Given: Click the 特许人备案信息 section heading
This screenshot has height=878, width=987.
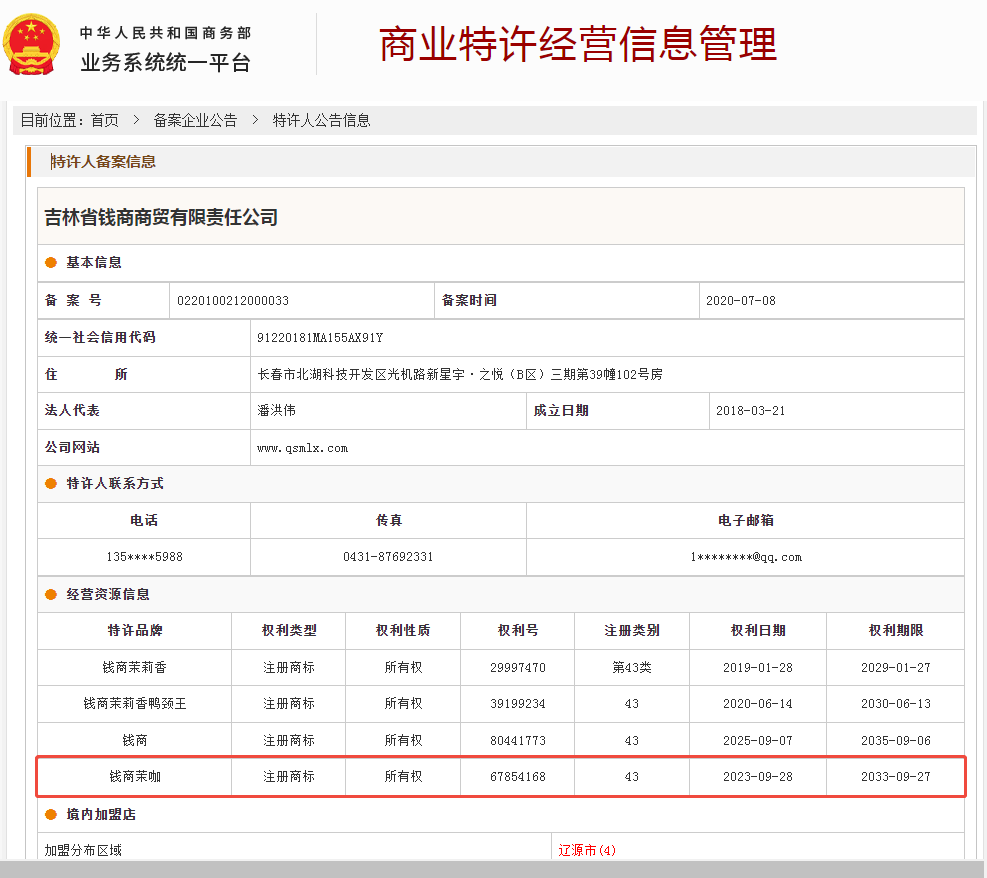Looking at the screenshot, I should pos(103,162).
